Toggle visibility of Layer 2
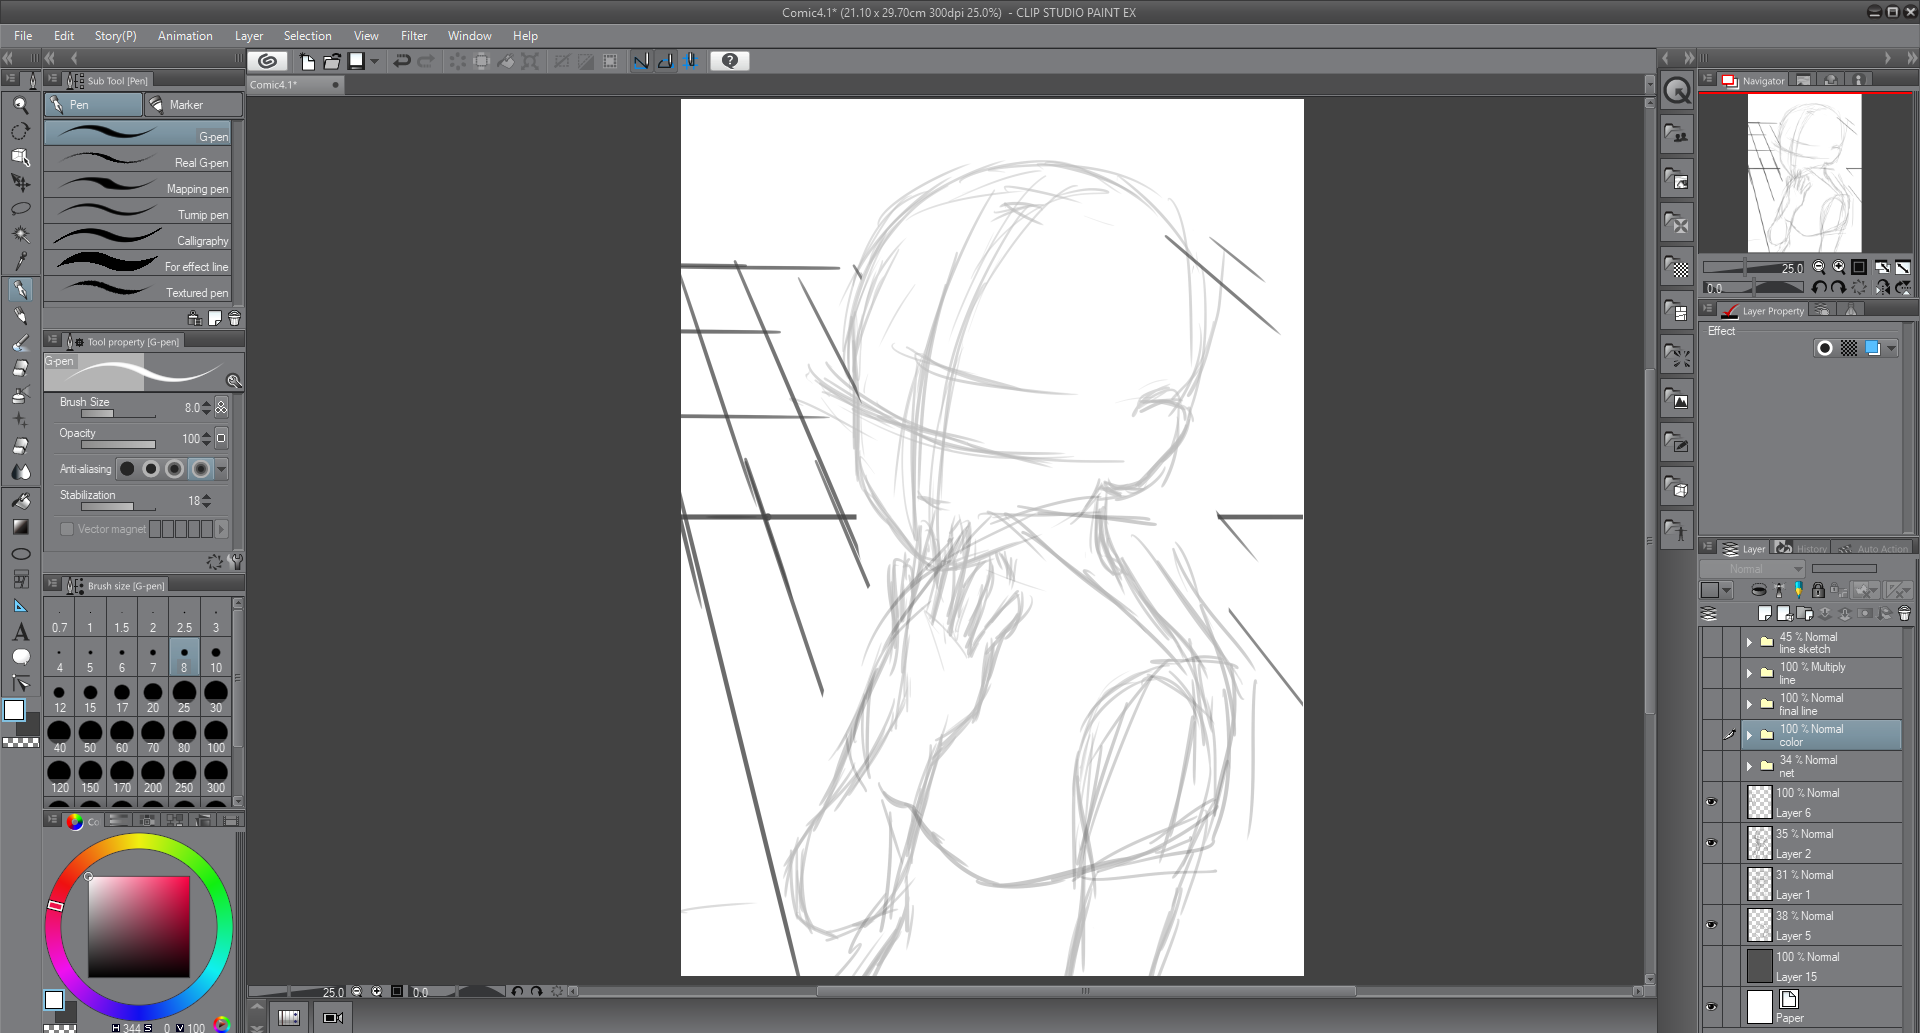Image resolution: width=1920 pixels, height=1033 pixels. (1711, 843)
